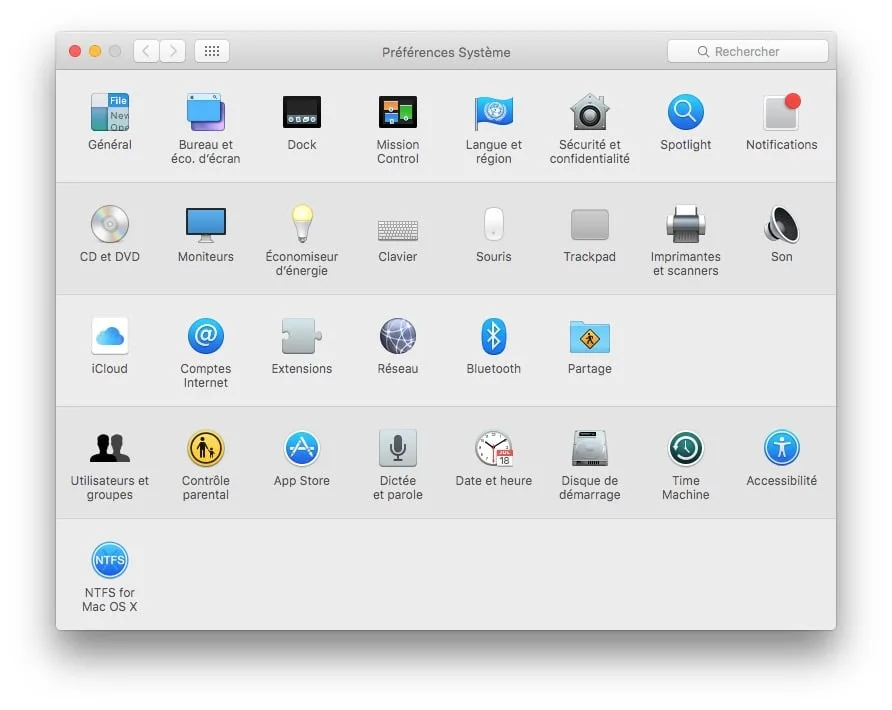Open Trackpad settings
The image size is (892, 710).
pos(589,224)
